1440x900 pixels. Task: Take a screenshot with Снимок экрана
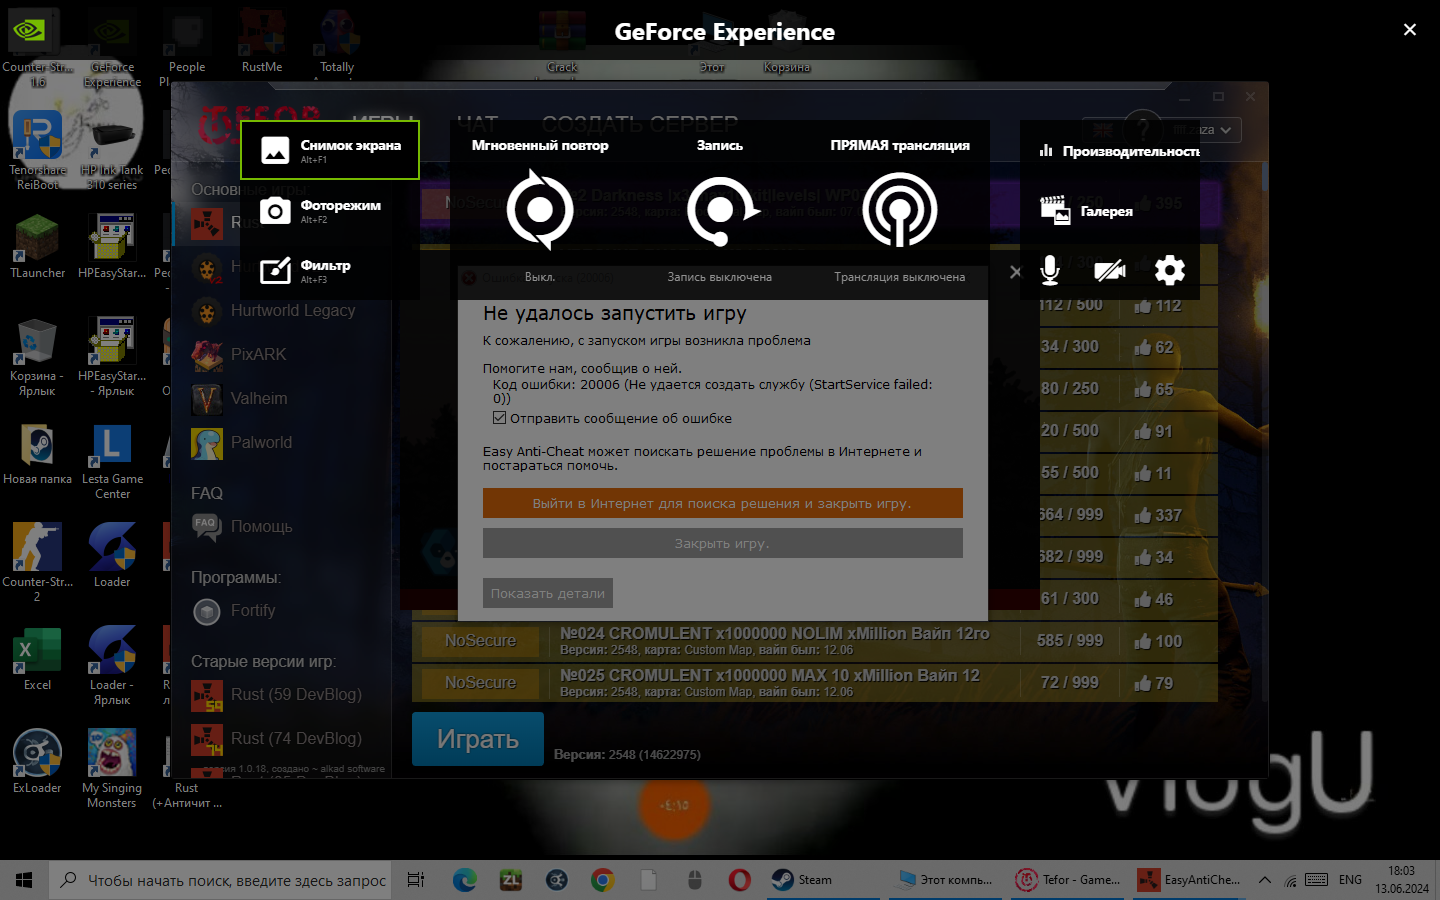coord(330,150)
